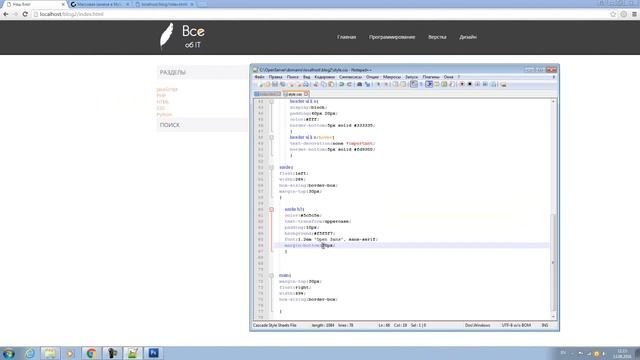Open the Windows Start button
This screenshot has height=360, width=640.
coord(9,353)
